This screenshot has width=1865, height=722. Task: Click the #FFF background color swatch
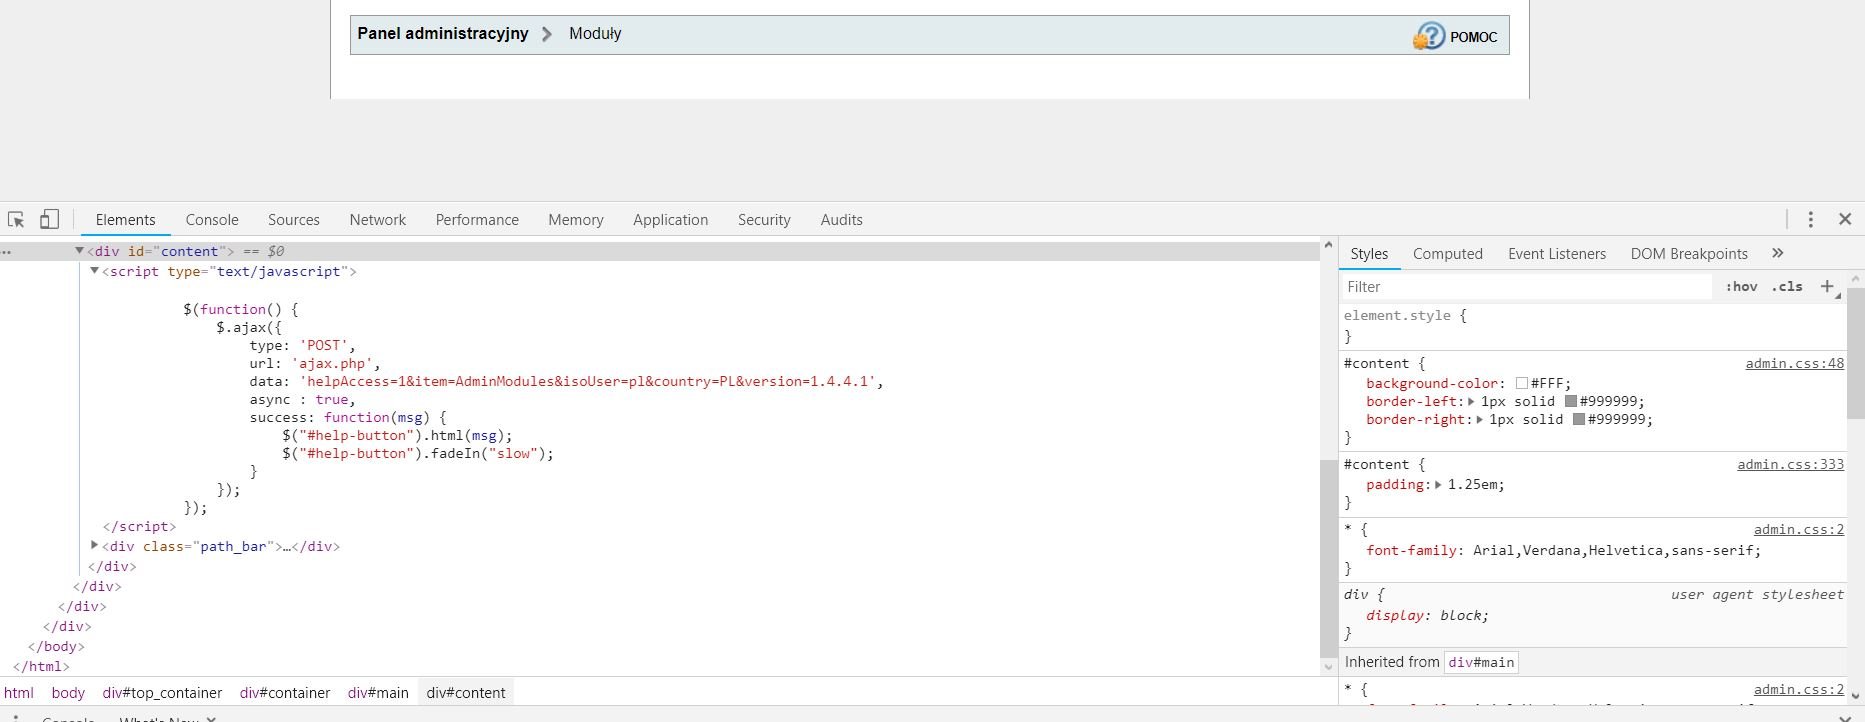point(1522,383)
